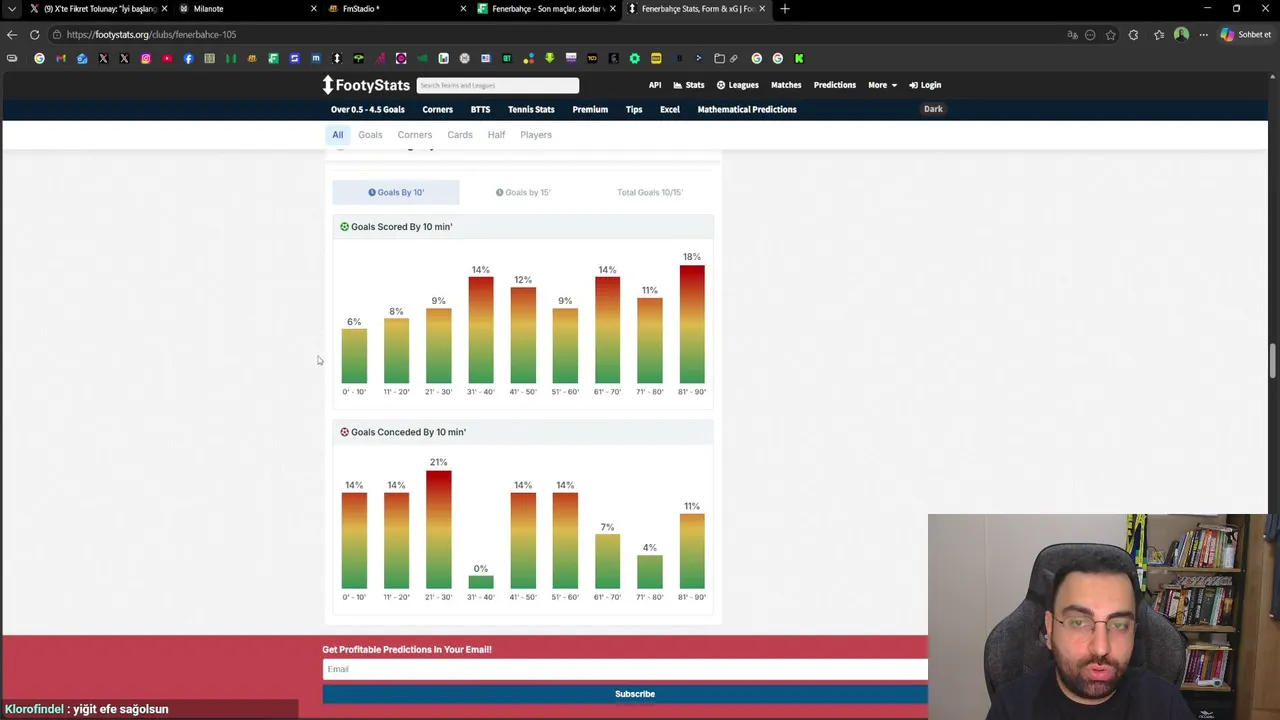
Task: Open Tennis Stats link
Action: 531,109
